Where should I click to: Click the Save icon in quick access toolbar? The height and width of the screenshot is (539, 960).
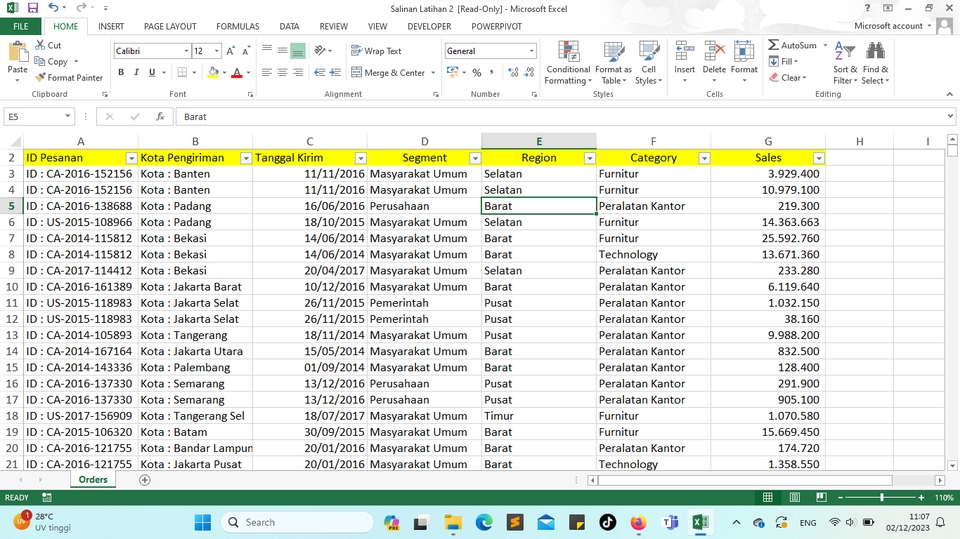pos(32,8)
